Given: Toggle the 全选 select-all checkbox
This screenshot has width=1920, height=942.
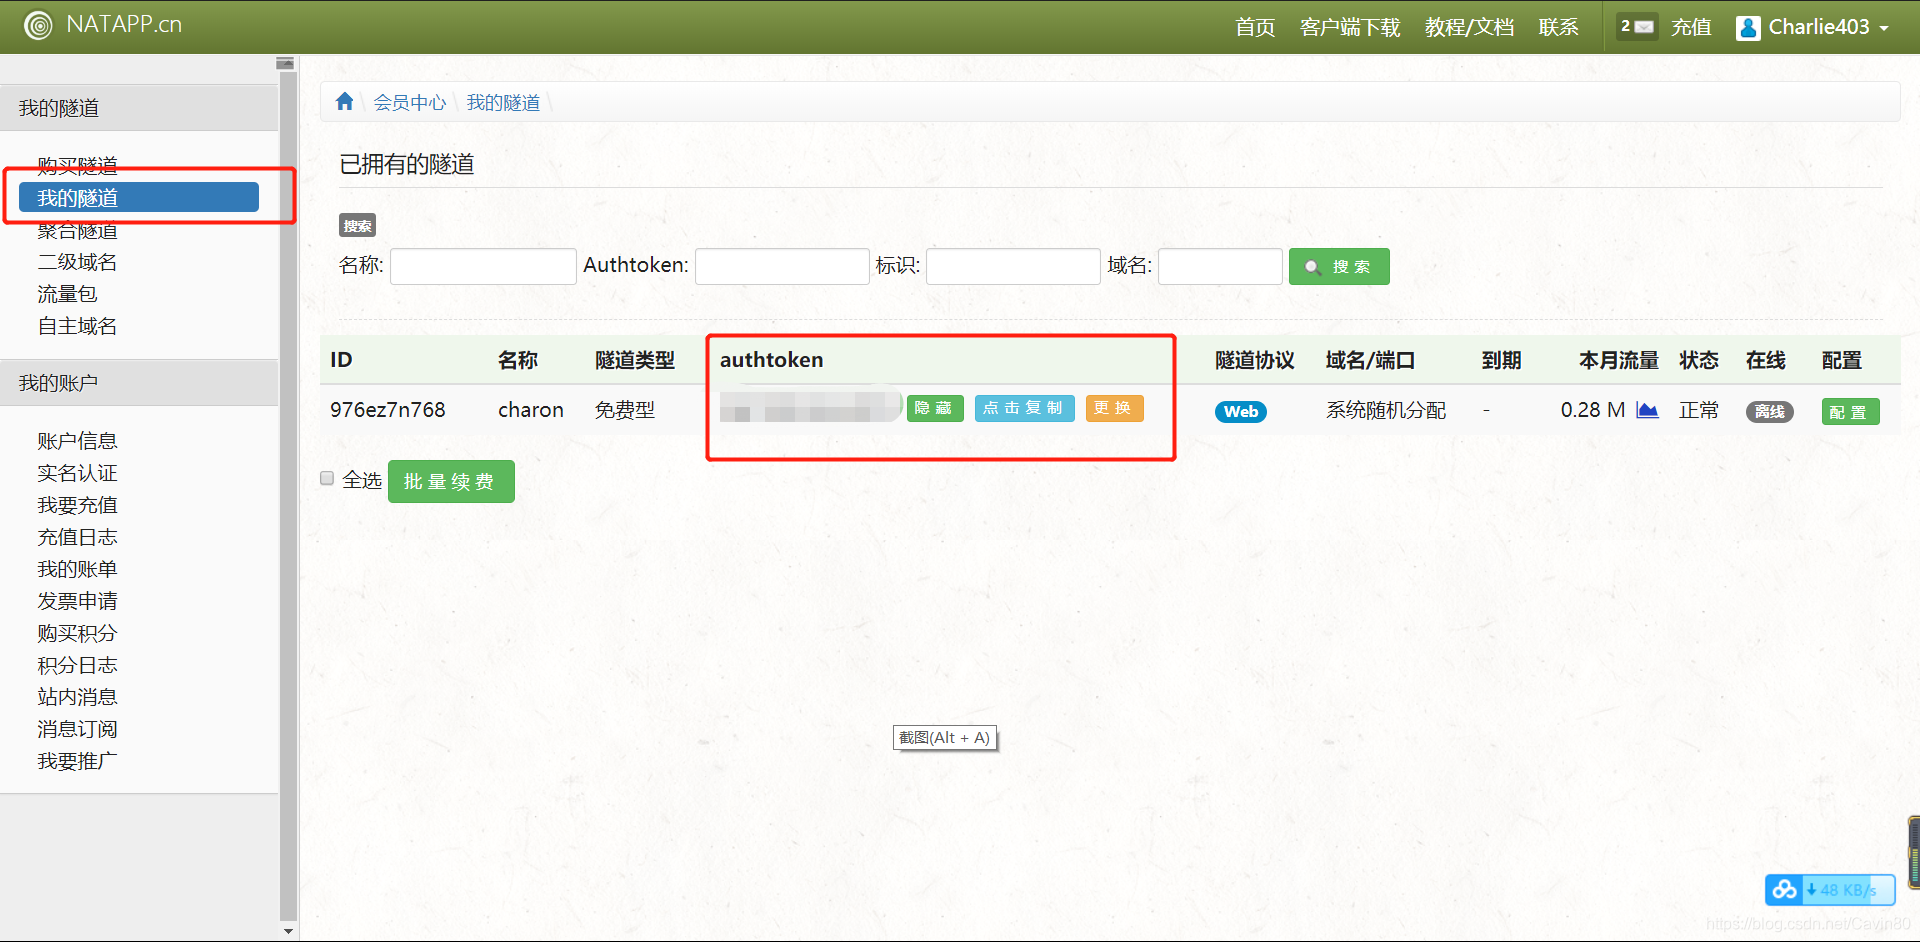Looking at the screenshot, I should [x=327, y=479].
